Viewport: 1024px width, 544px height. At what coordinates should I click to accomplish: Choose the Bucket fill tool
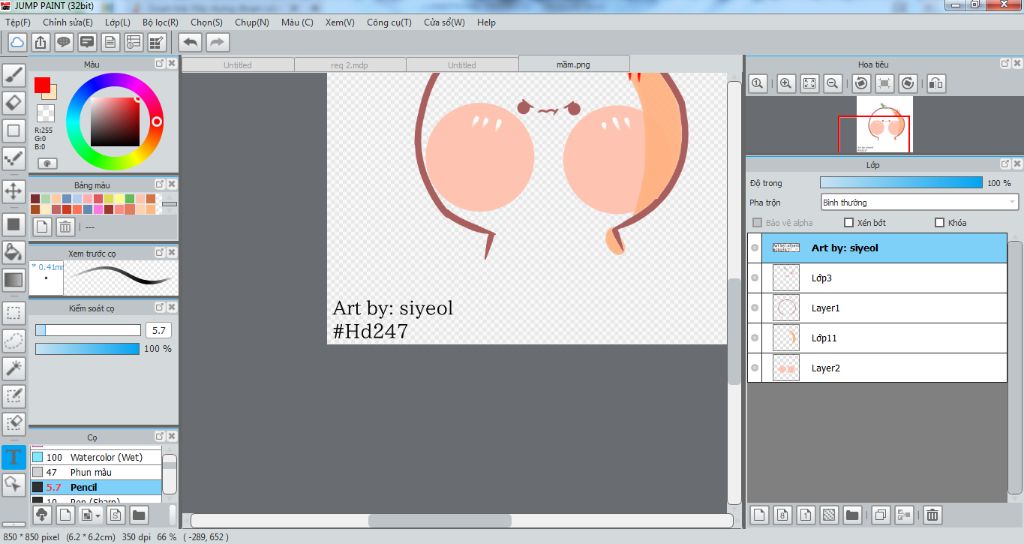tap(14, 252)
